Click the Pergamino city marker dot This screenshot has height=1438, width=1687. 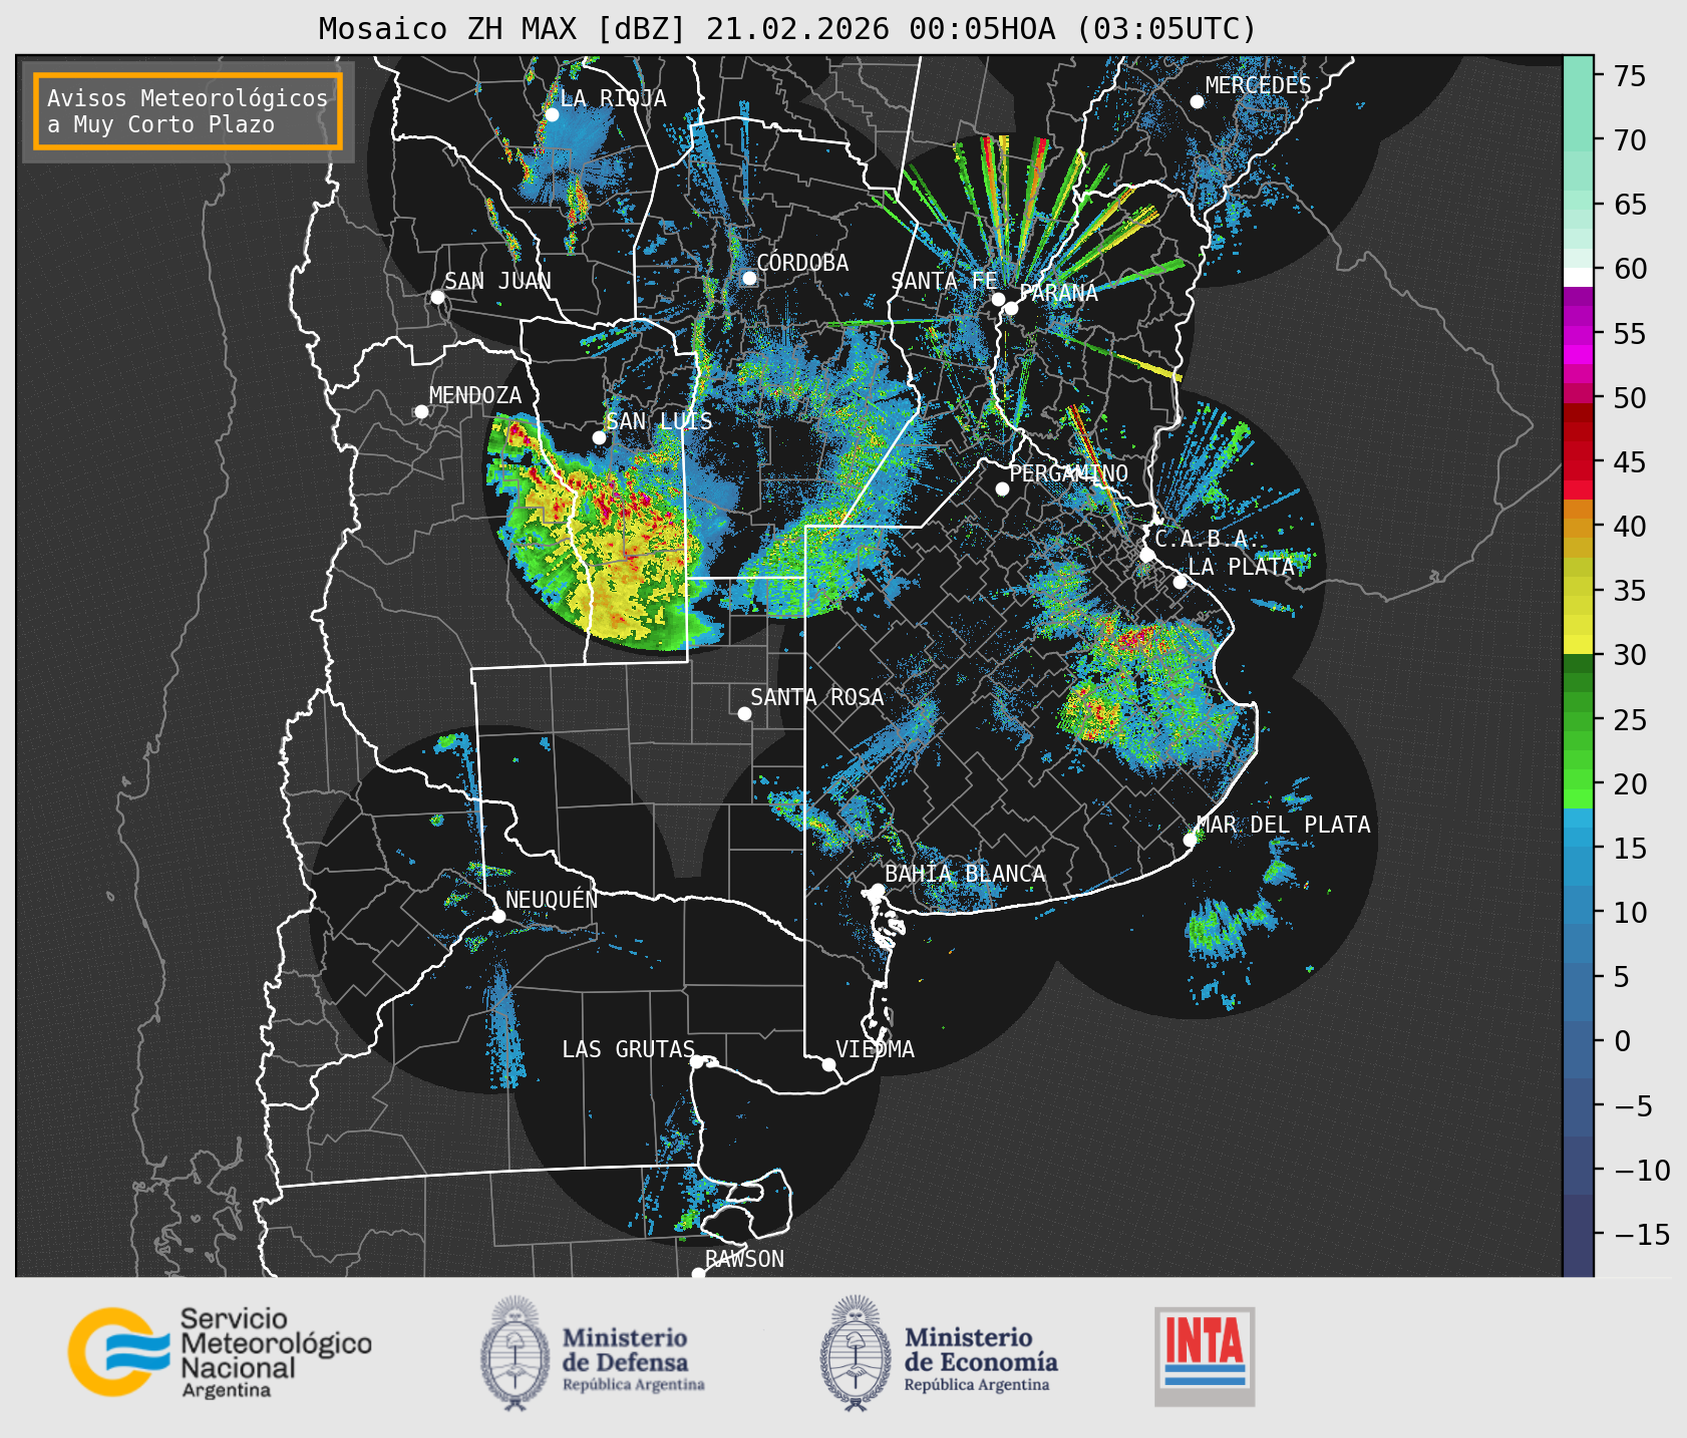1002,489
